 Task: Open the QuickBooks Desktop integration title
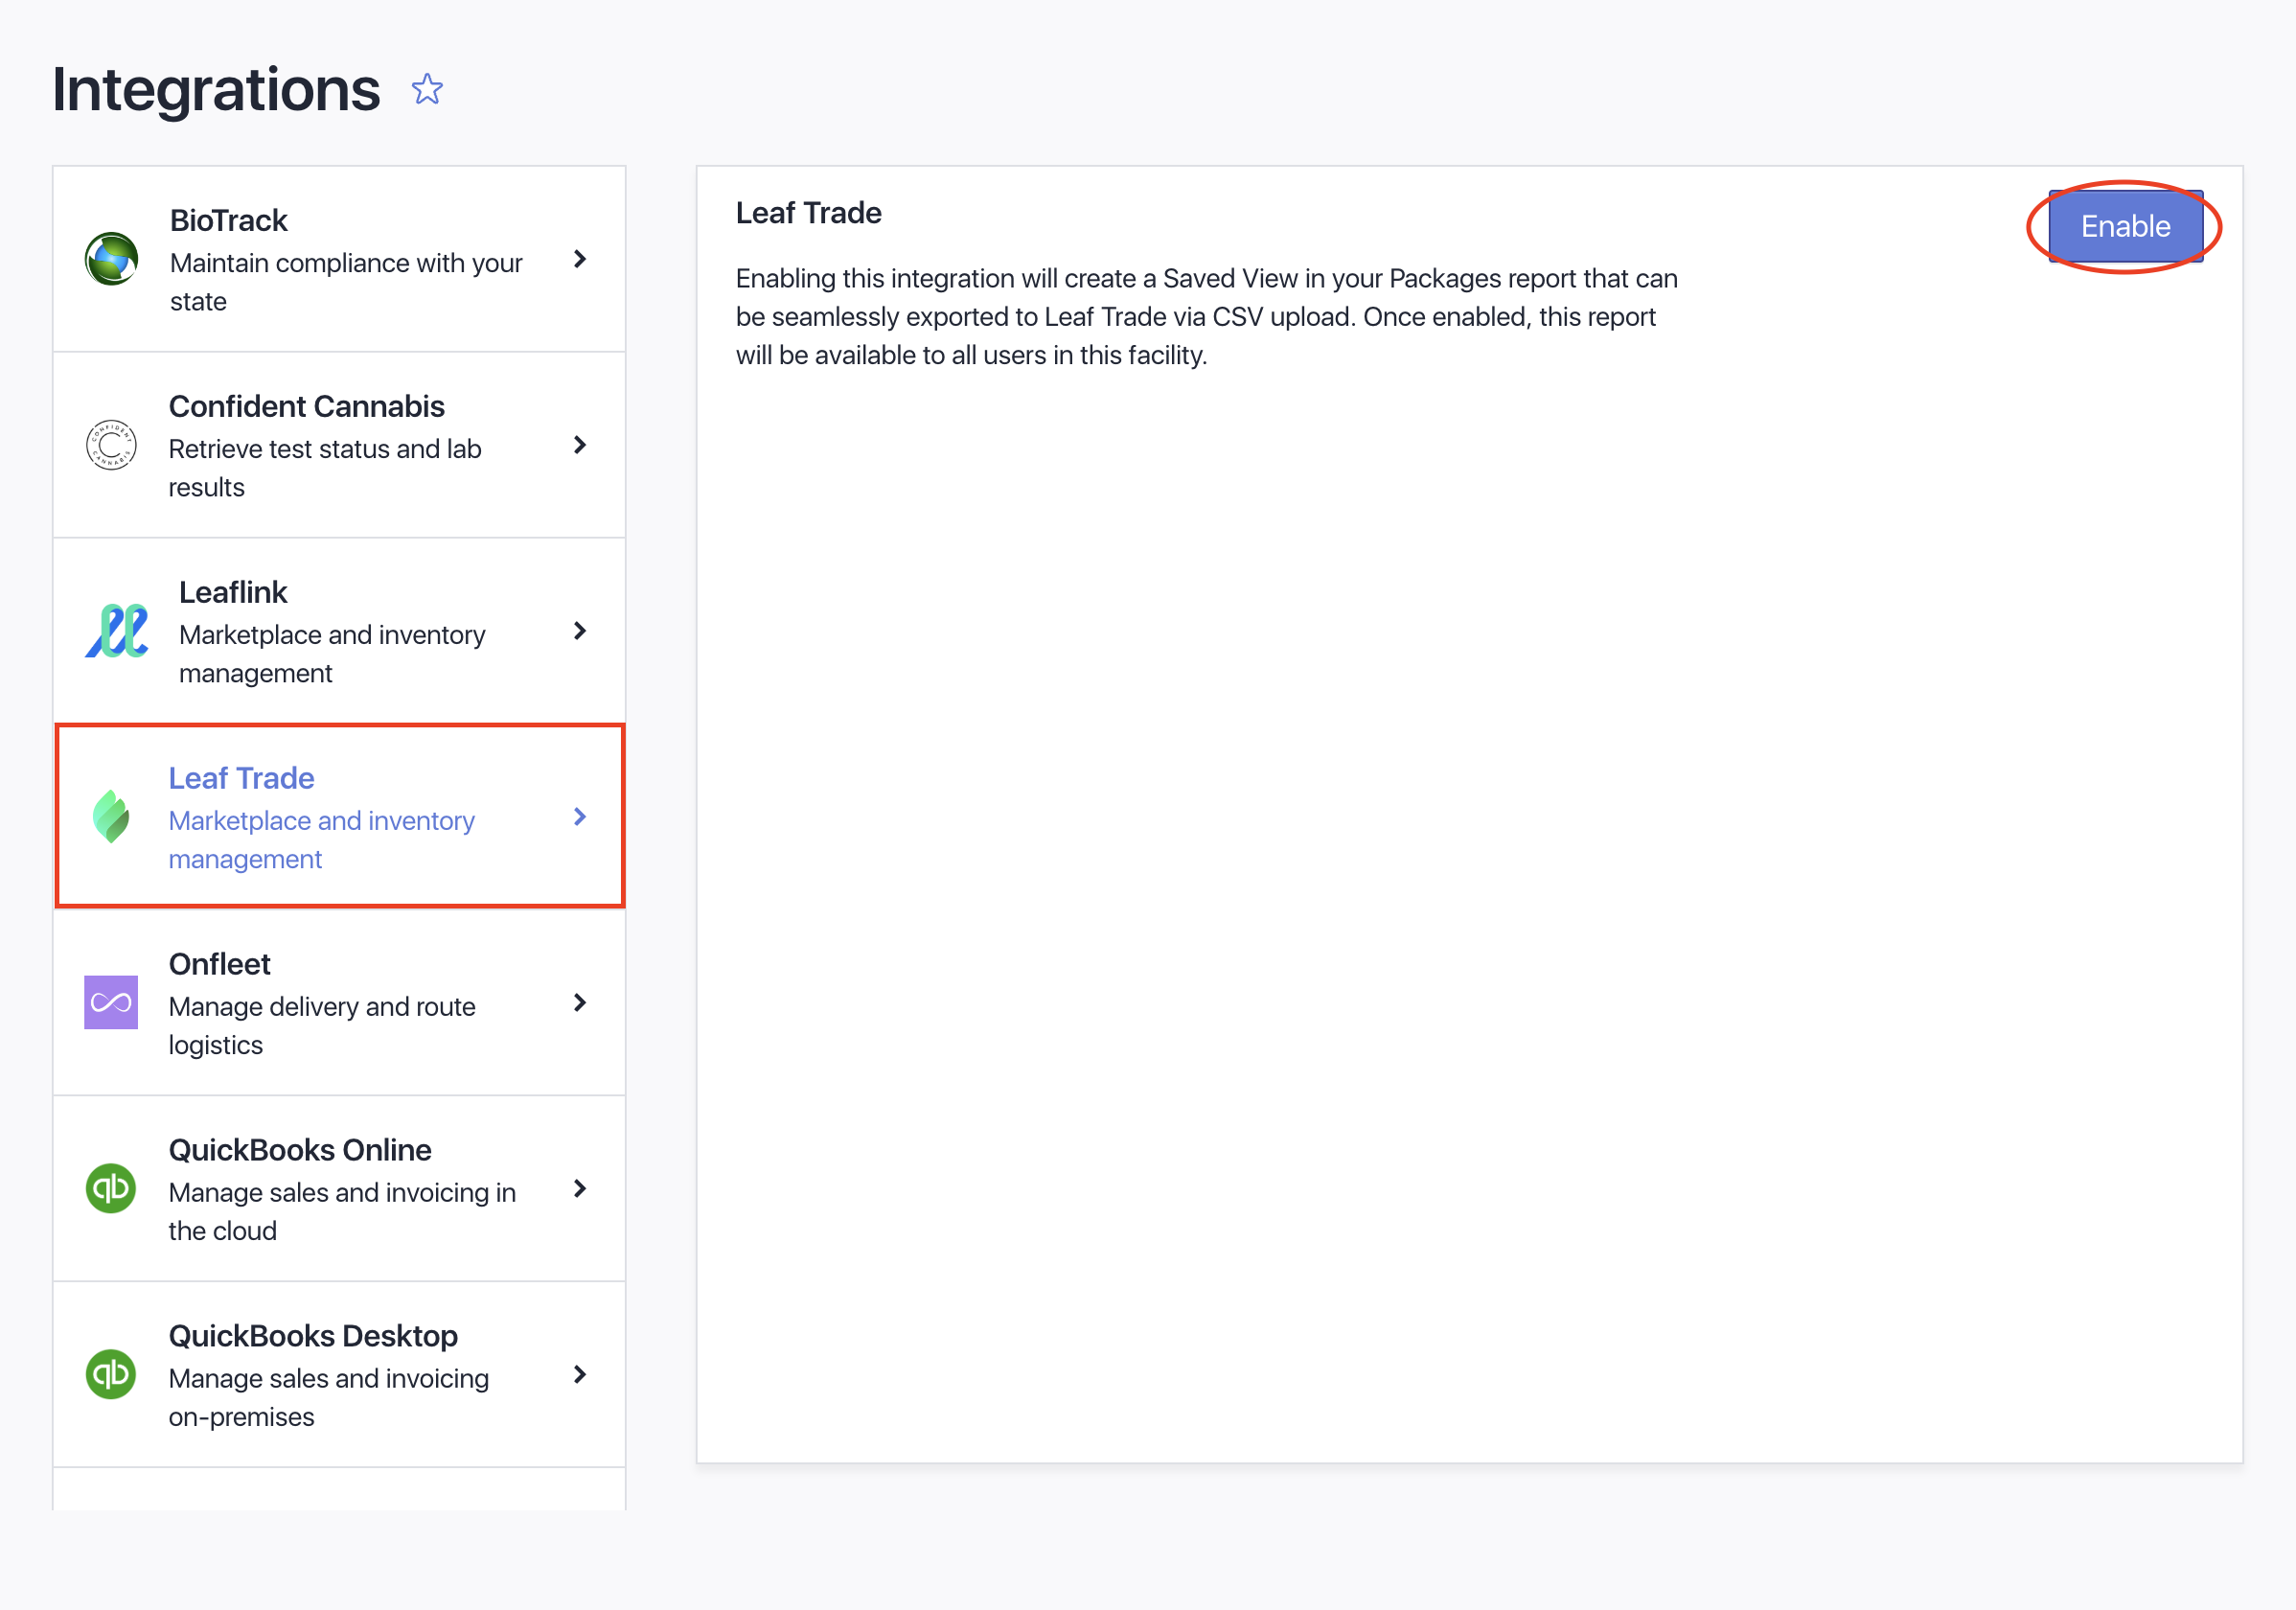(x=313, y=1336)
